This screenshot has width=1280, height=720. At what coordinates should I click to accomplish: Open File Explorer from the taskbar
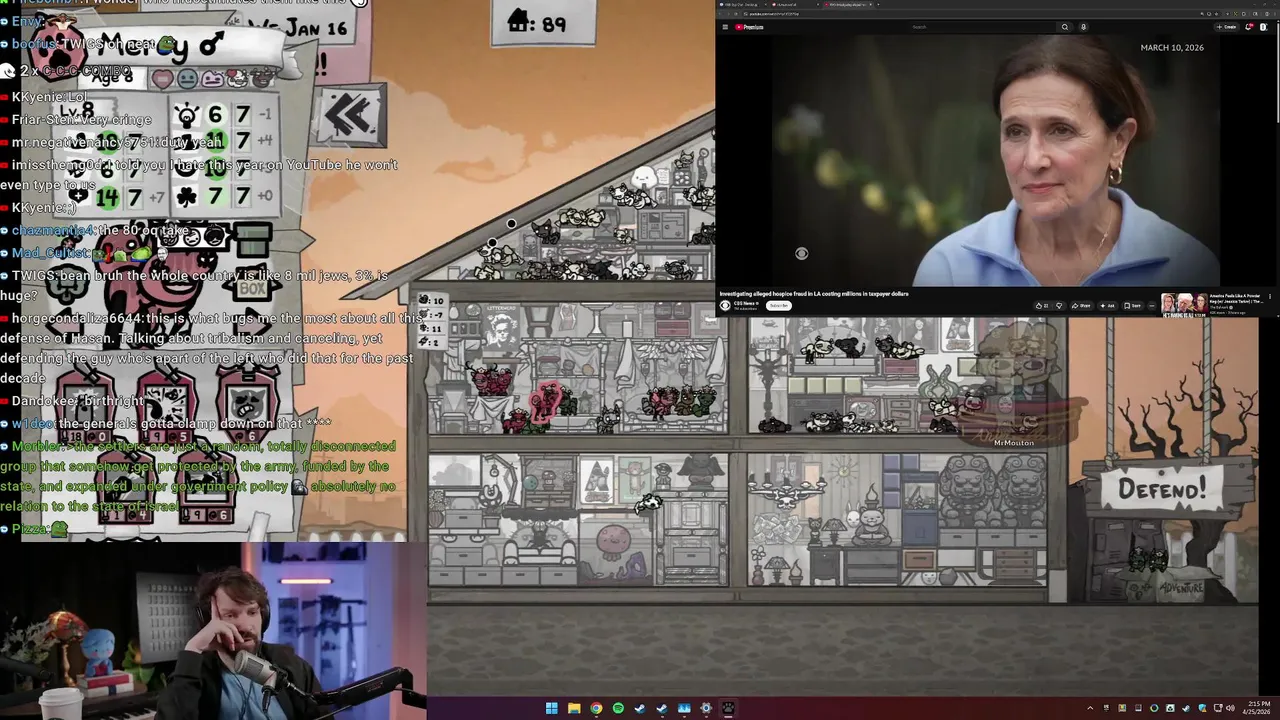574,708
